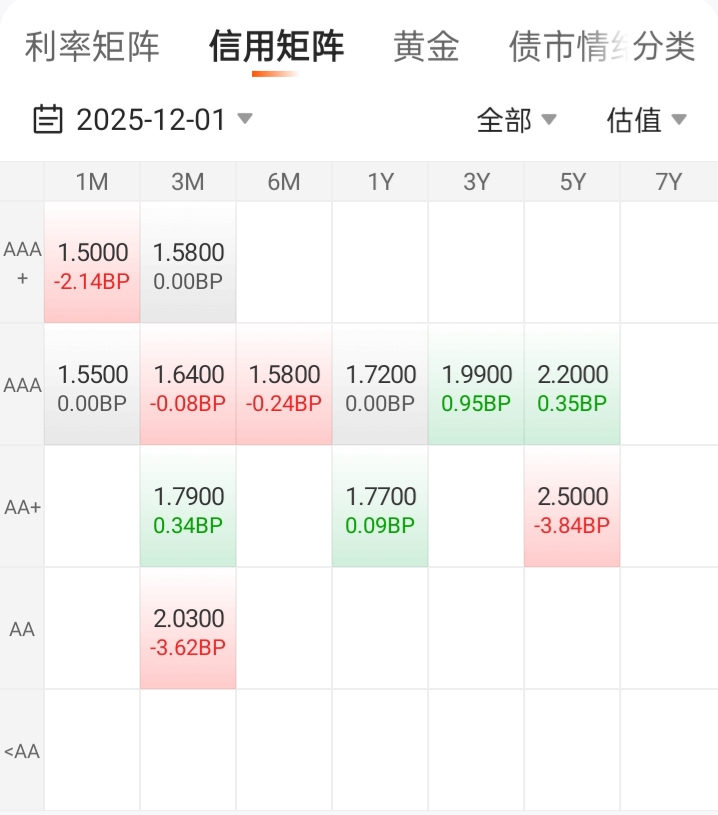
Task: Select the AAA row label
Action: [22, 386]
